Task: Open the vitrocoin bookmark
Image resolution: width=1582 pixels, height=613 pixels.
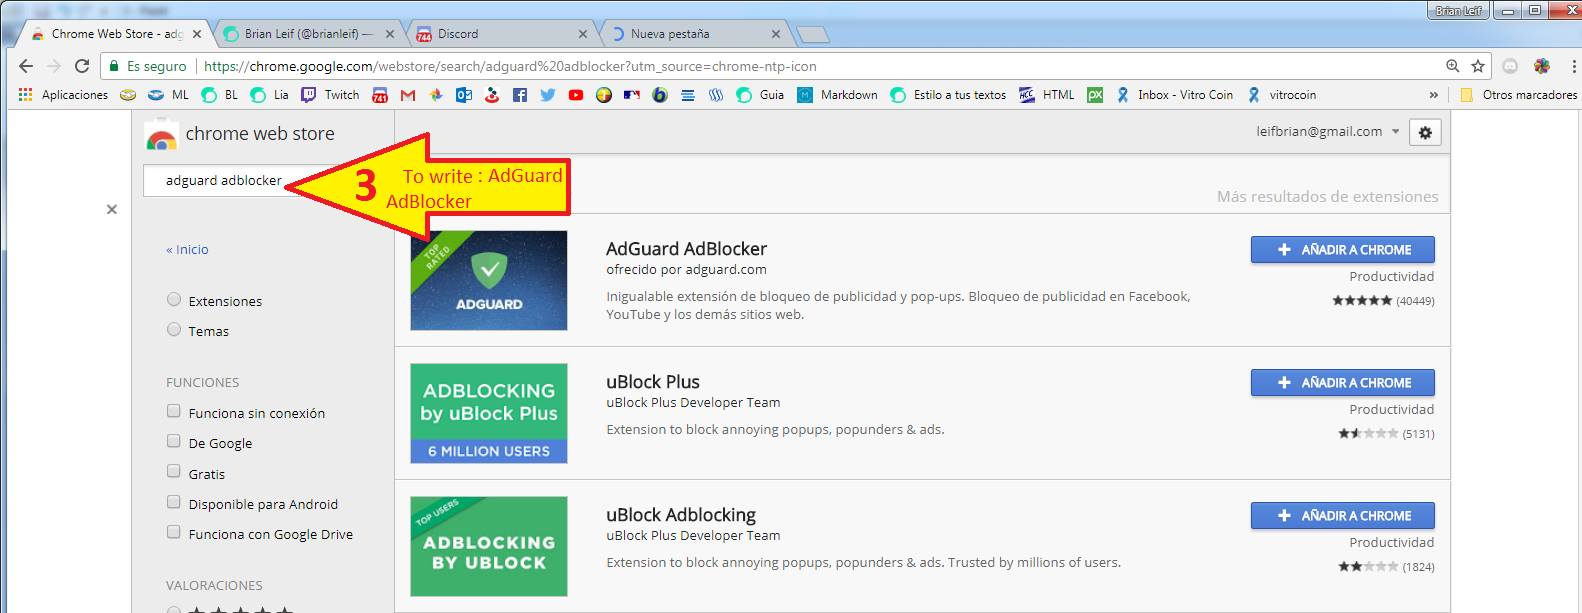Action: 1282,95
